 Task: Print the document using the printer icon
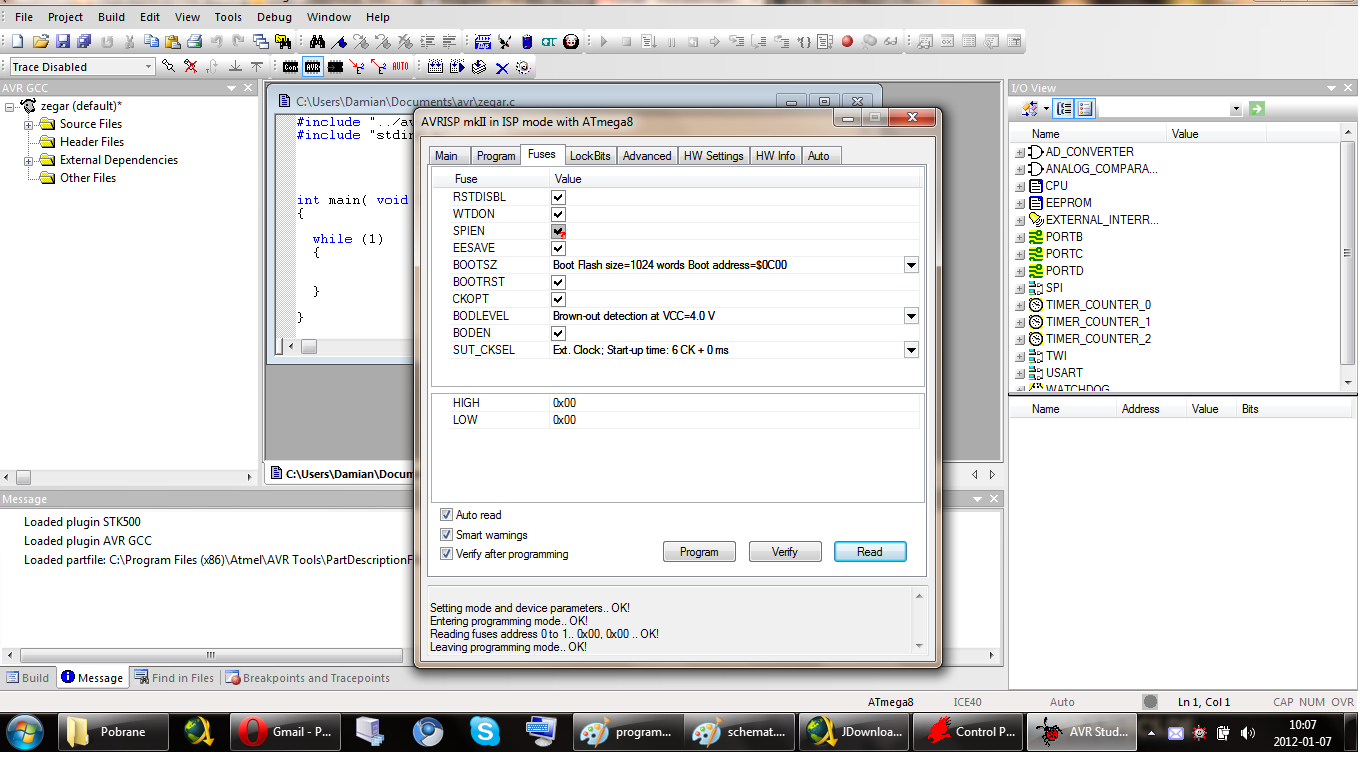click(x=195, y=42)
